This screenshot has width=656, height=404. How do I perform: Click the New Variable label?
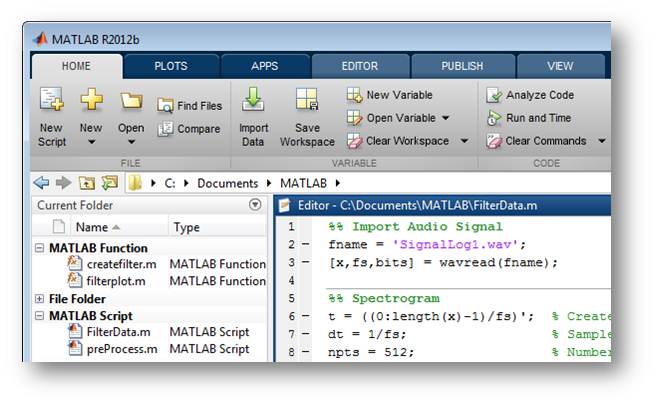400,95
